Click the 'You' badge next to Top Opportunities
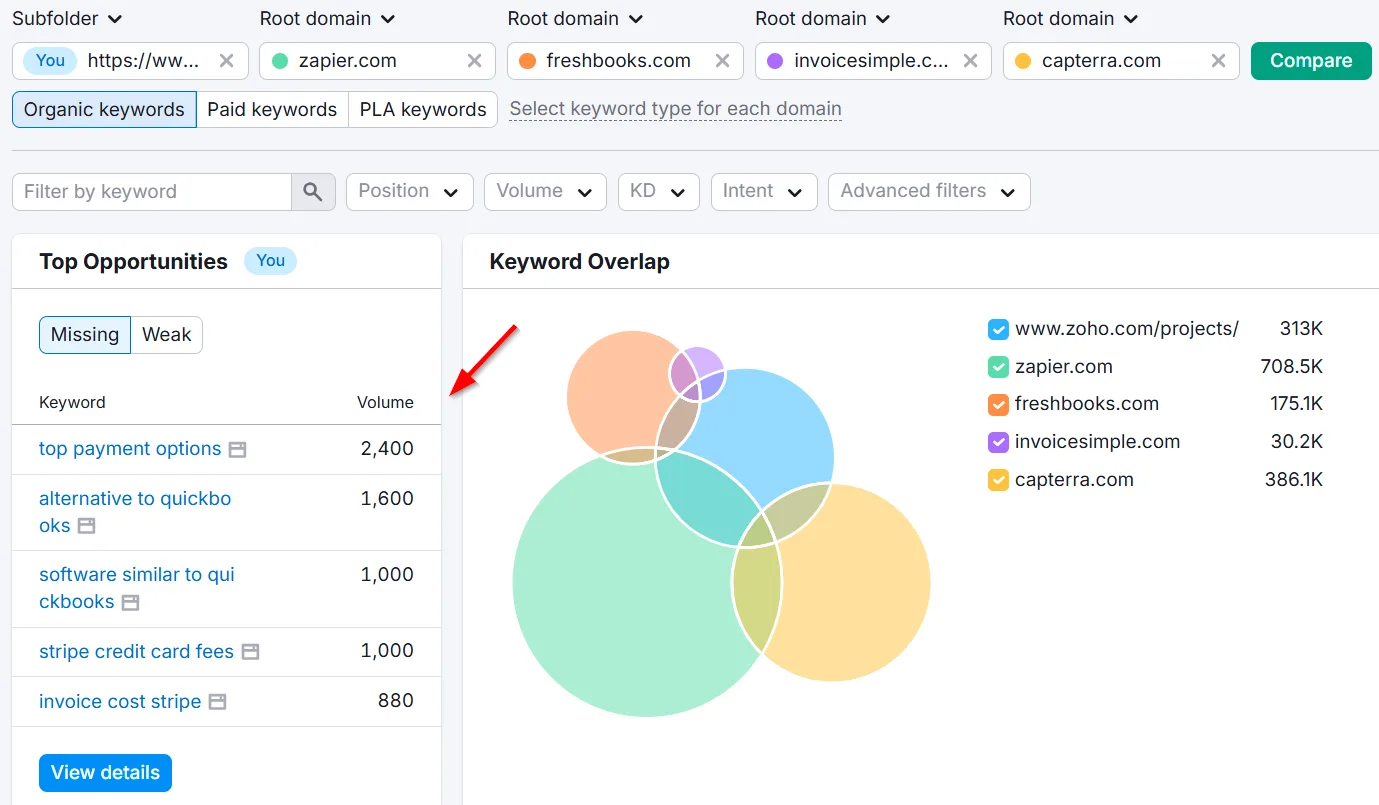Viewport: 1379px width, 805px height. 270,261
